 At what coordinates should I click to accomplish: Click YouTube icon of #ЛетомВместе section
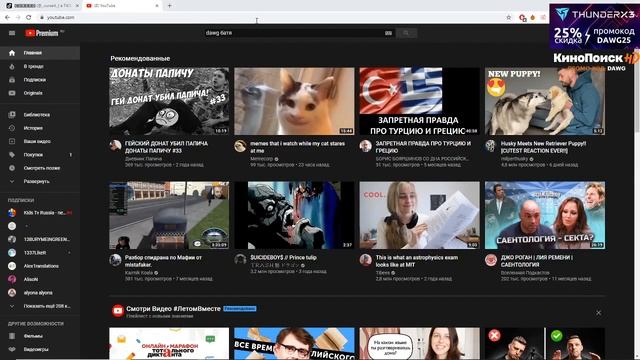pos(118,311)
